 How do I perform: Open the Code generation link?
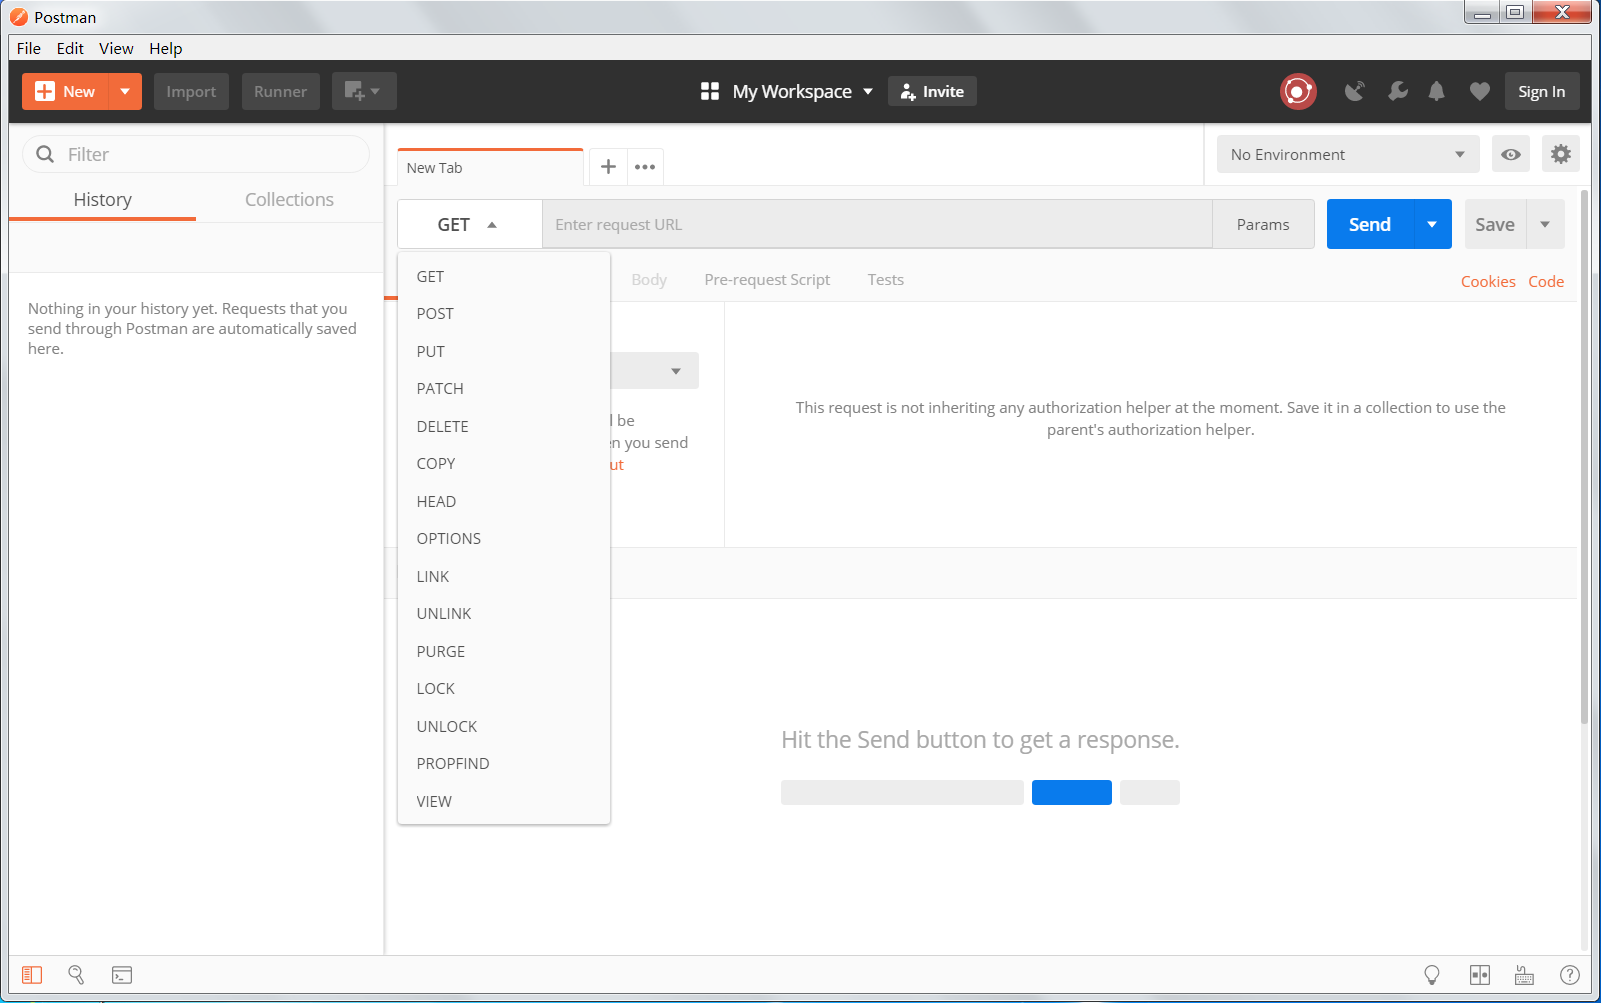click(x=1546, y=282)
